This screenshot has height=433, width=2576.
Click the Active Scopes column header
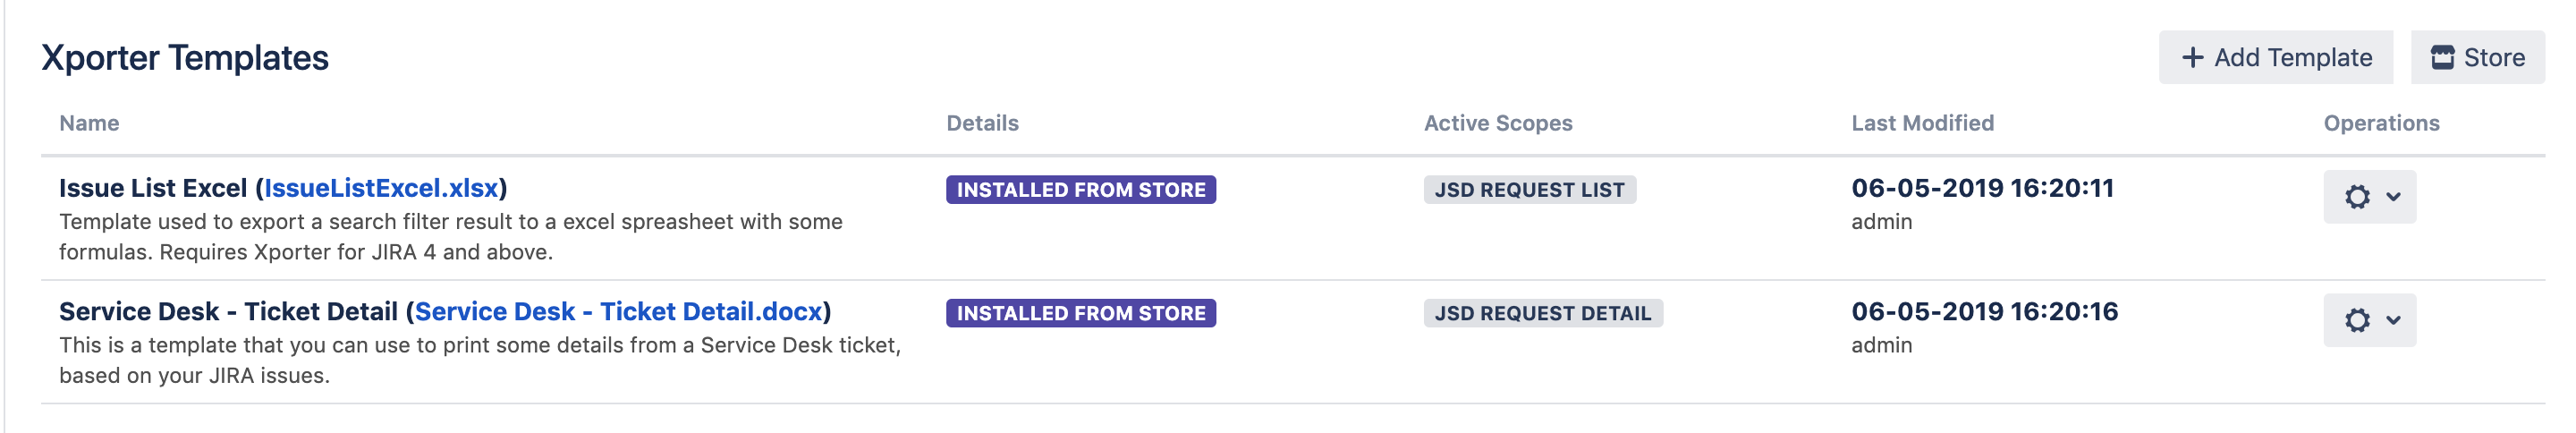[1497, 123]
